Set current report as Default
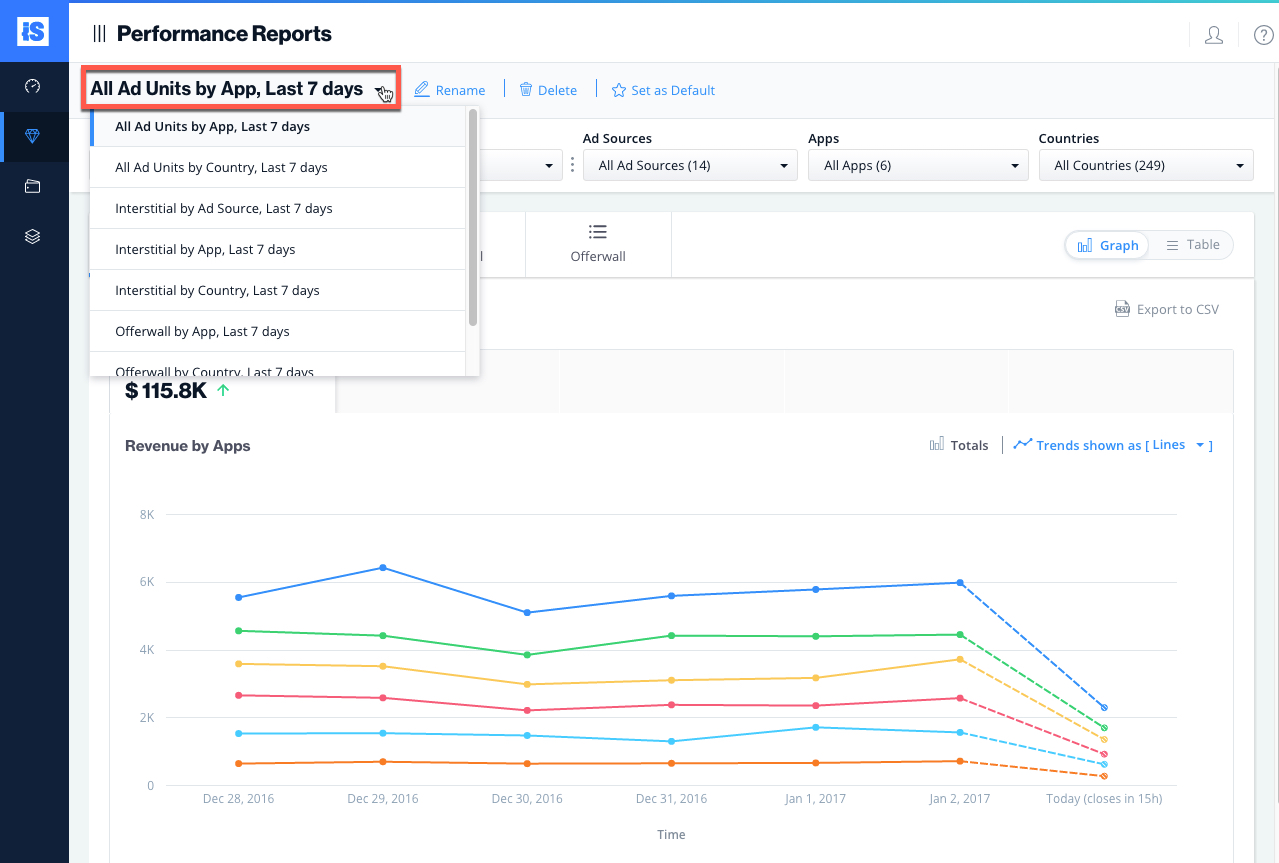This screenshot has height=863, width=1279. [x=663, y=90]
